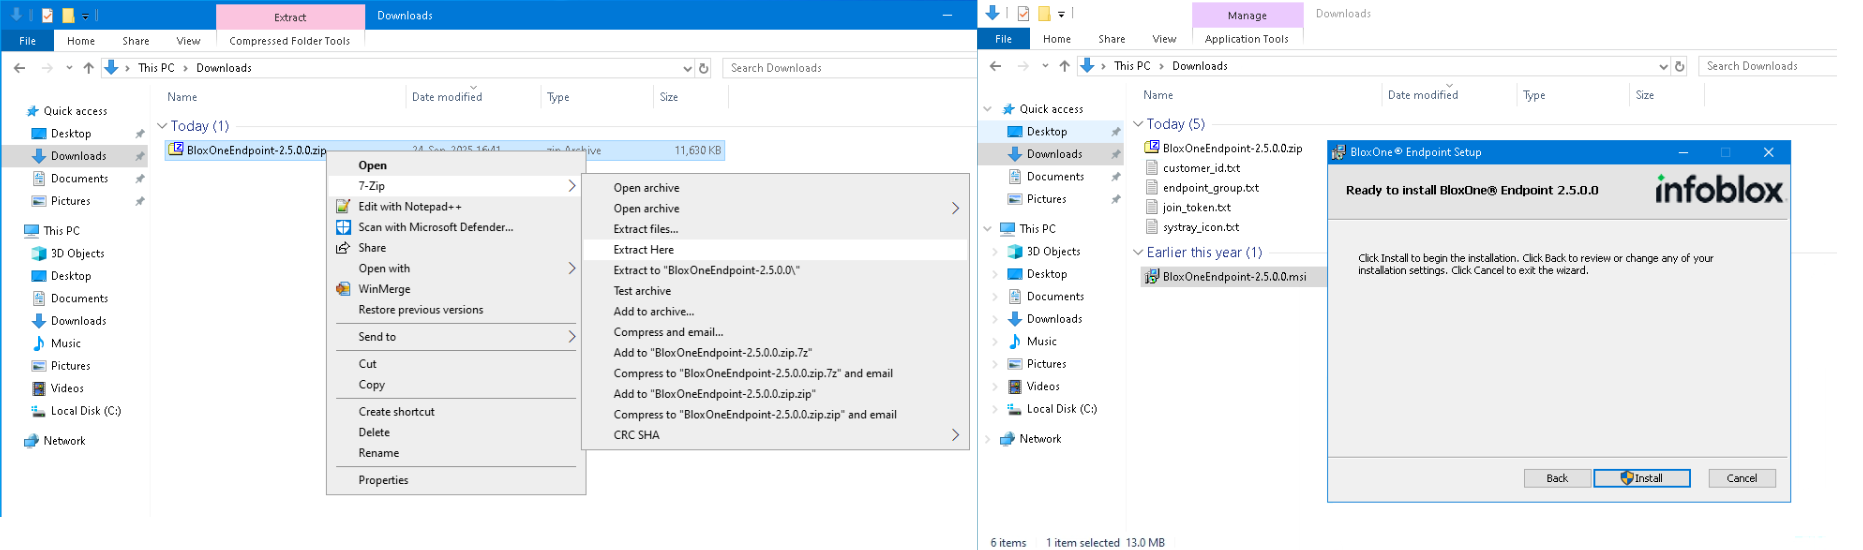Open the Compressed Folder Tools ribbon tab
The height and width of the screenshot is (550, 1863).
289,41
